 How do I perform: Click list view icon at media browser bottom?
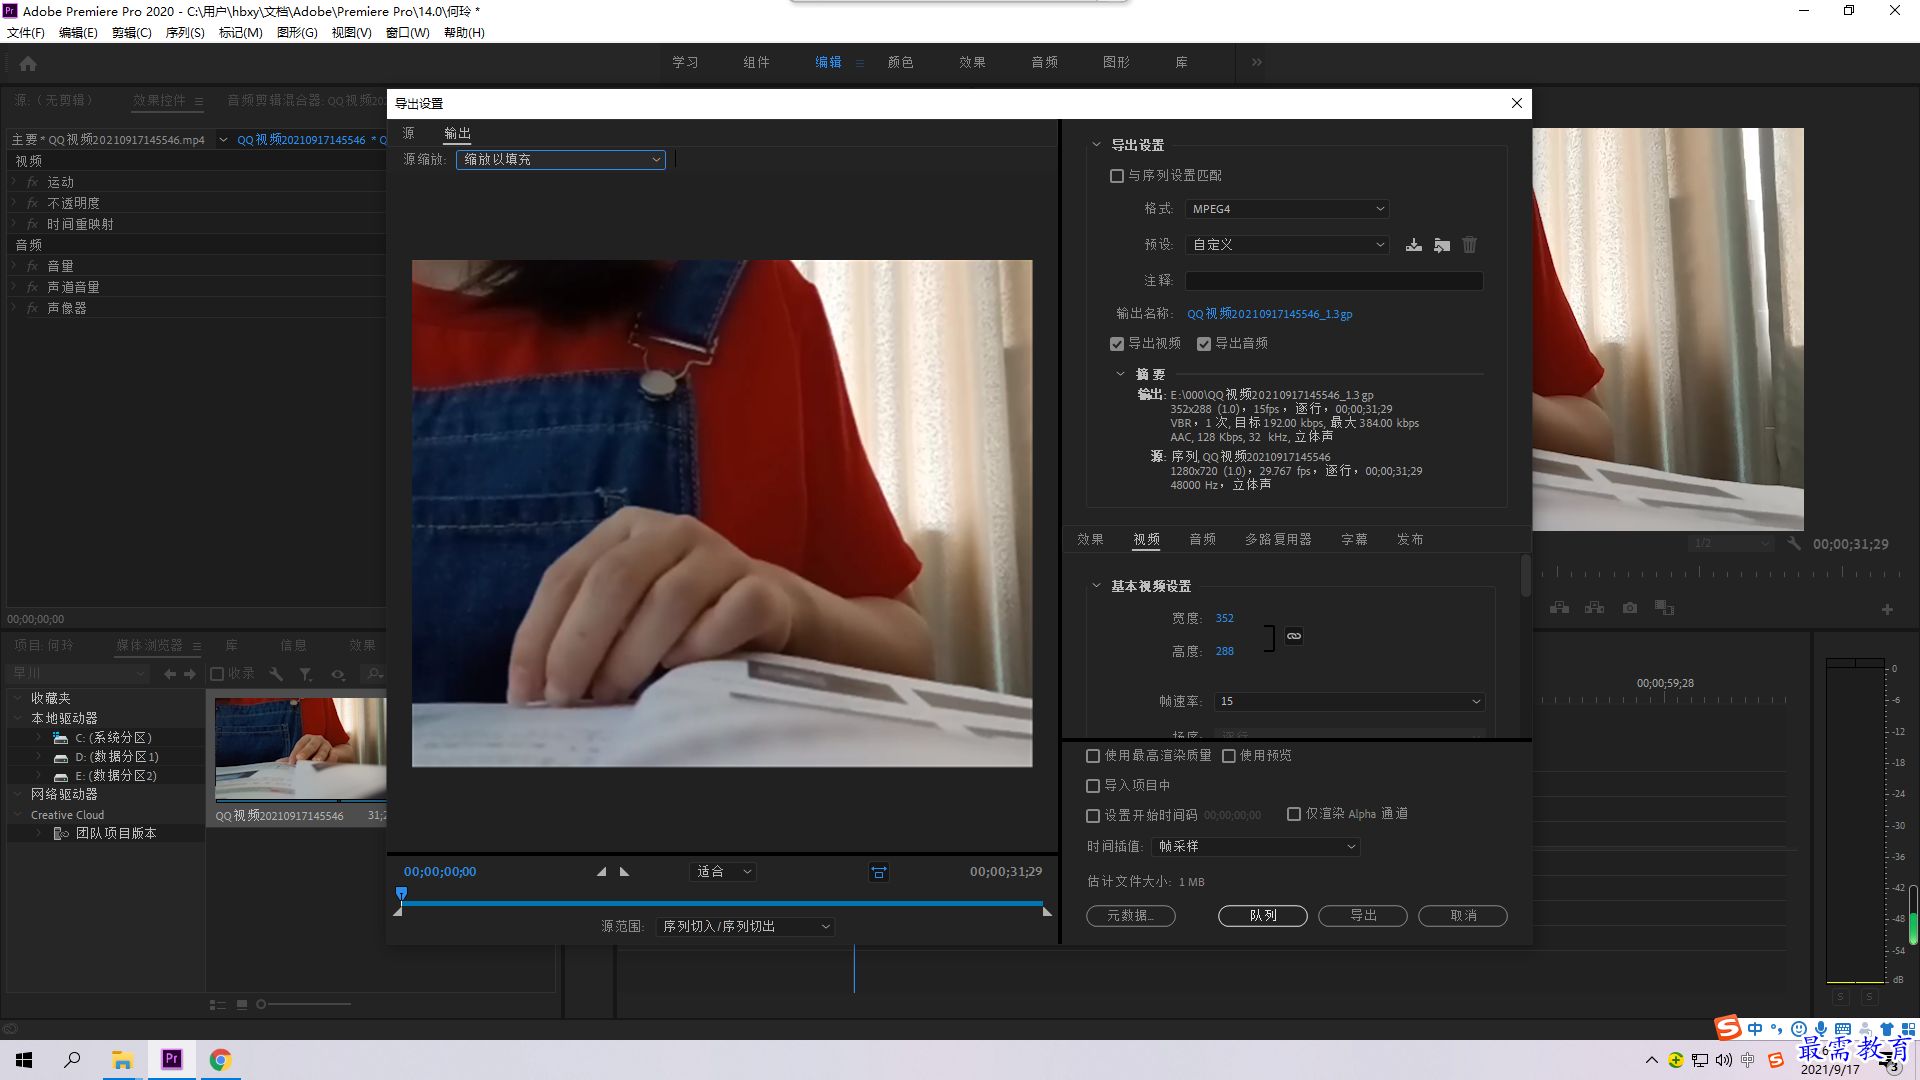[217, 1005]
